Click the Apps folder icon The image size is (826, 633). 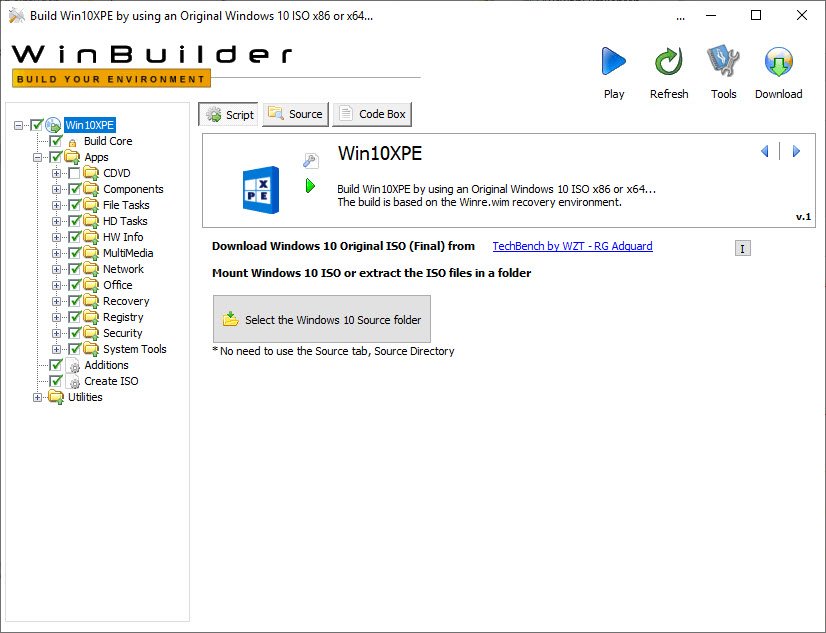pyautogui.click(x=72, y=157)
